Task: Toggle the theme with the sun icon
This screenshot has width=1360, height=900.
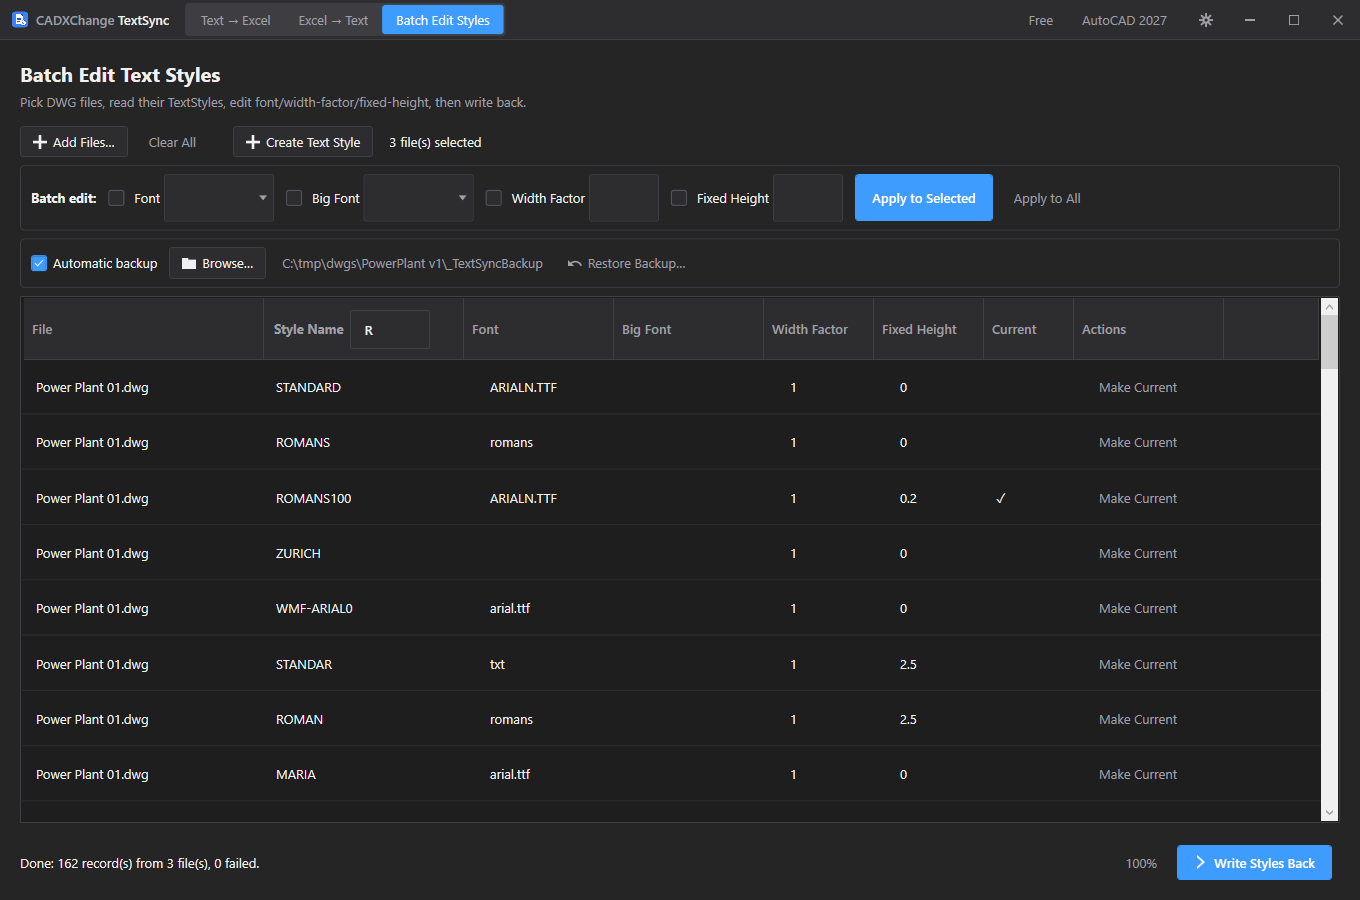Action: click(x=1206, y=20)
